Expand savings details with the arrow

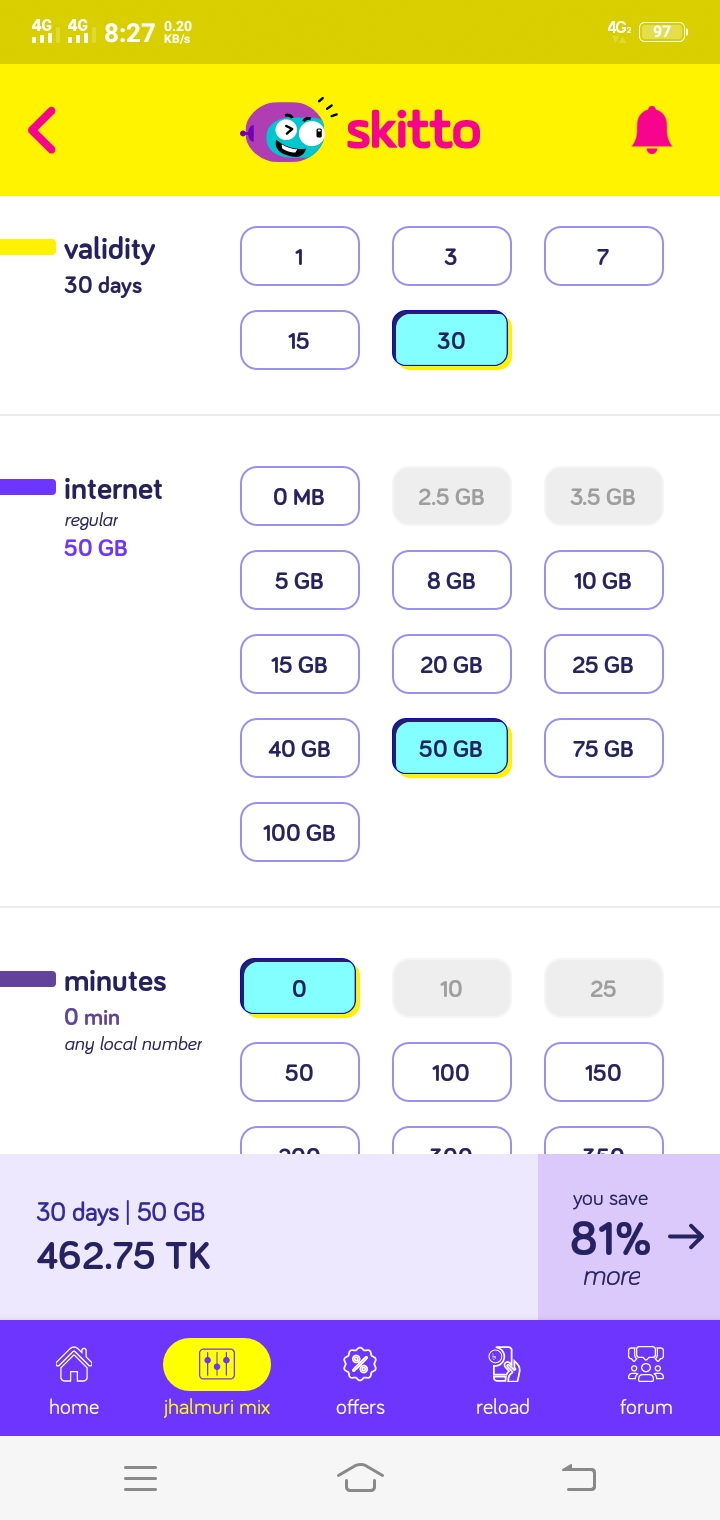coord(686,1238)
